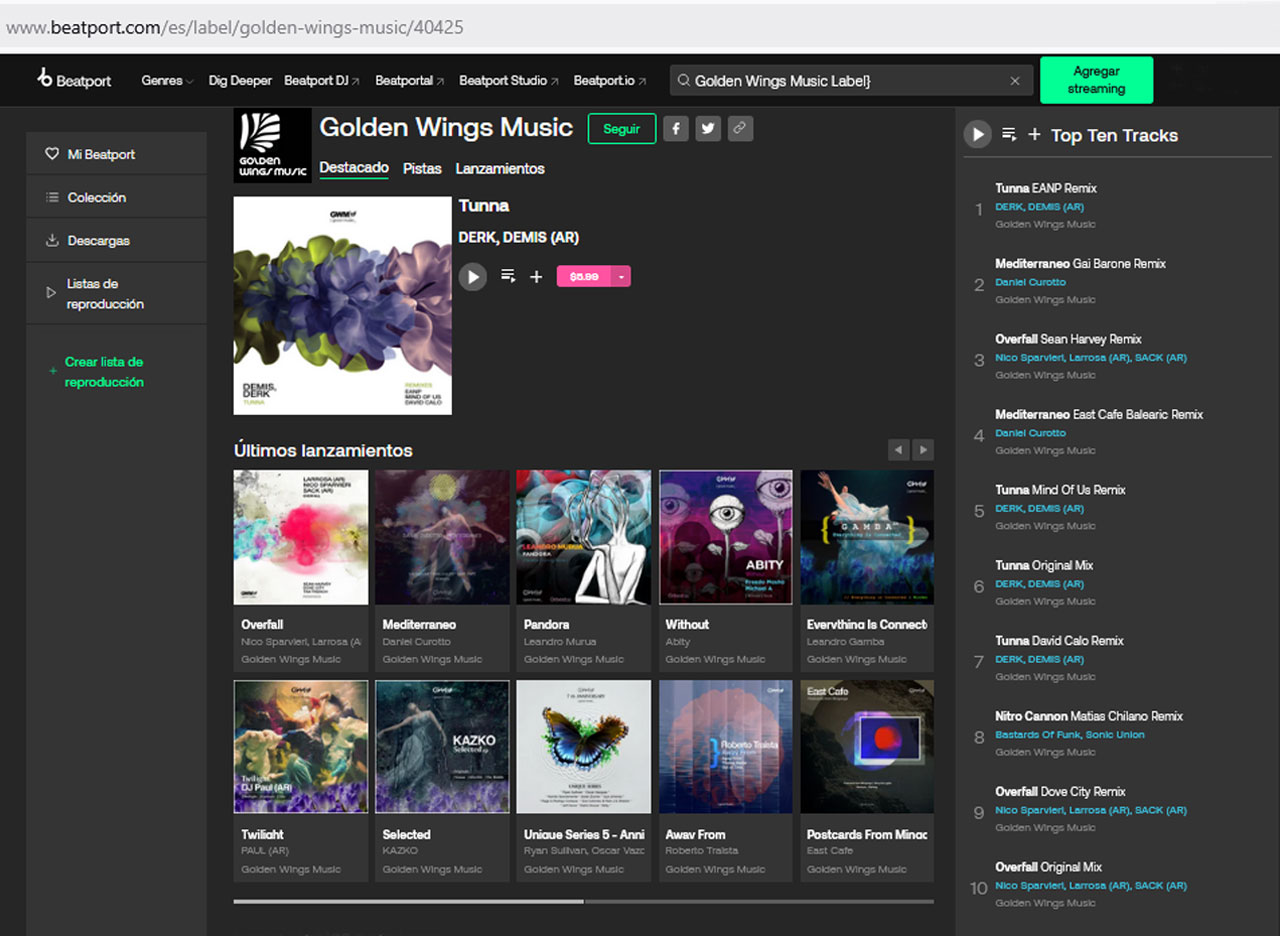Click the Beatport logo in header
The height and width of the screenshot is (936, 1280).
[x=74, y=79]
